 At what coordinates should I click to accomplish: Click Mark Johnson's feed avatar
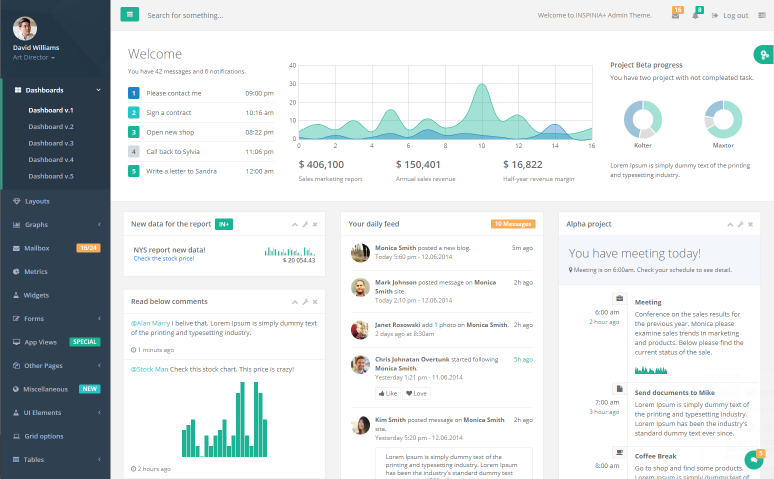360,287
